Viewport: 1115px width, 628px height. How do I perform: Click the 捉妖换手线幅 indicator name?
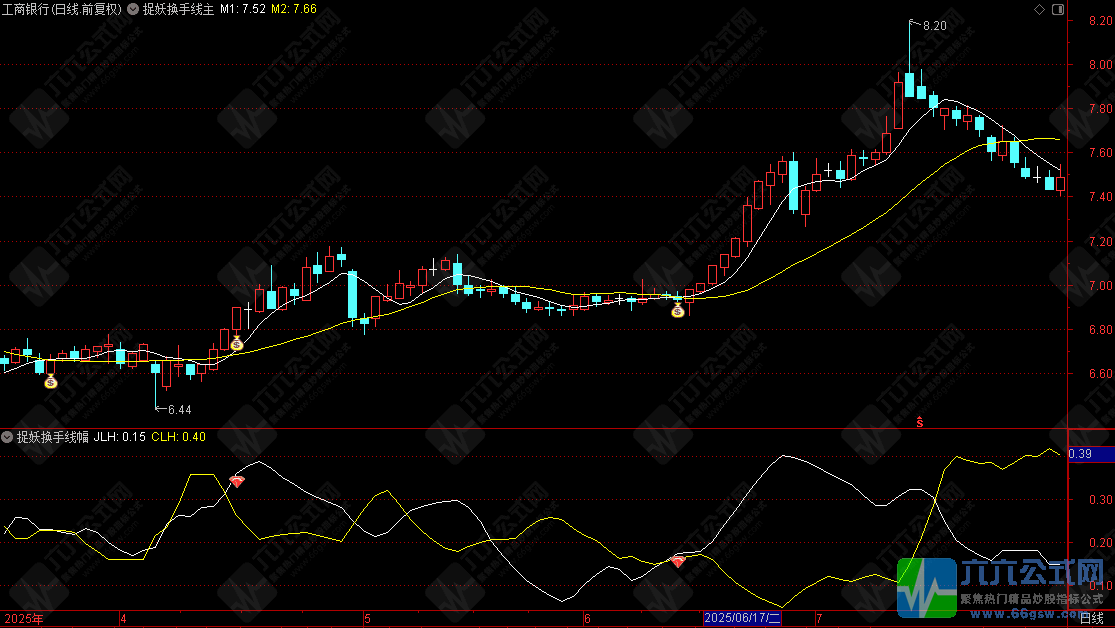pyautogui.click(x=53, y=437)
